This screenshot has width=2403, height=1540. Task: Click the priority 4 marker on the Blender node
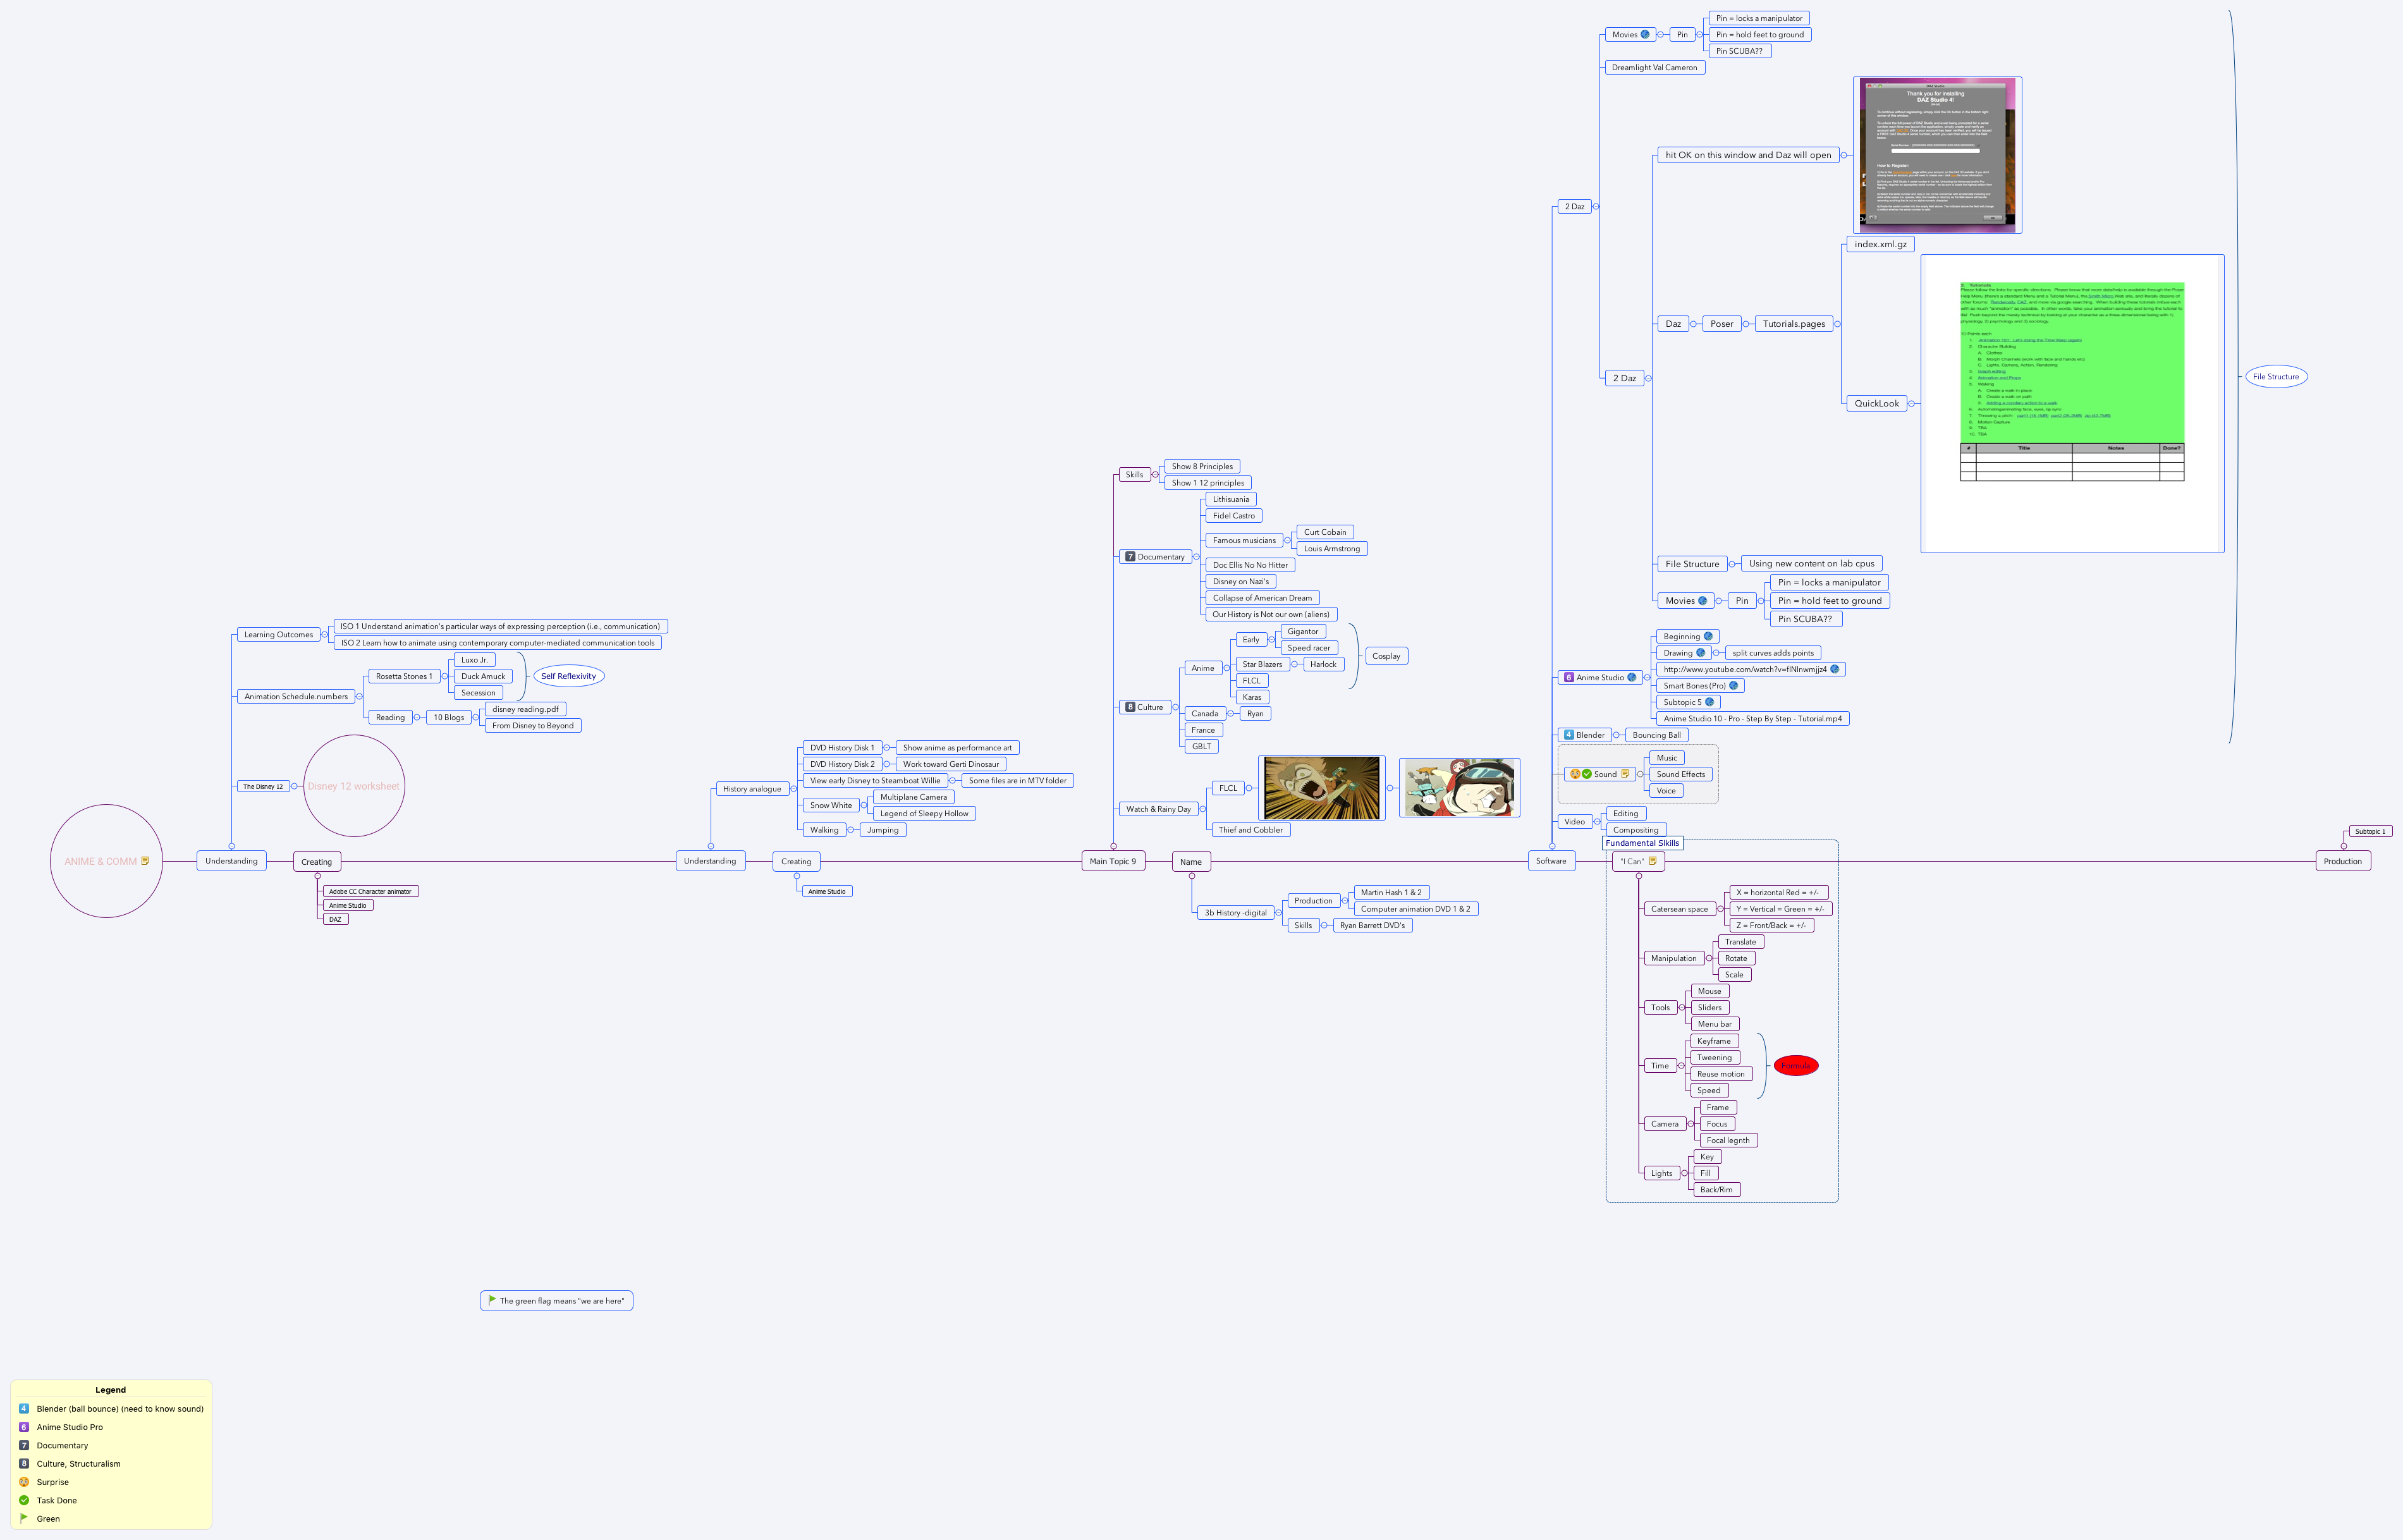[x=1569, y=735]
